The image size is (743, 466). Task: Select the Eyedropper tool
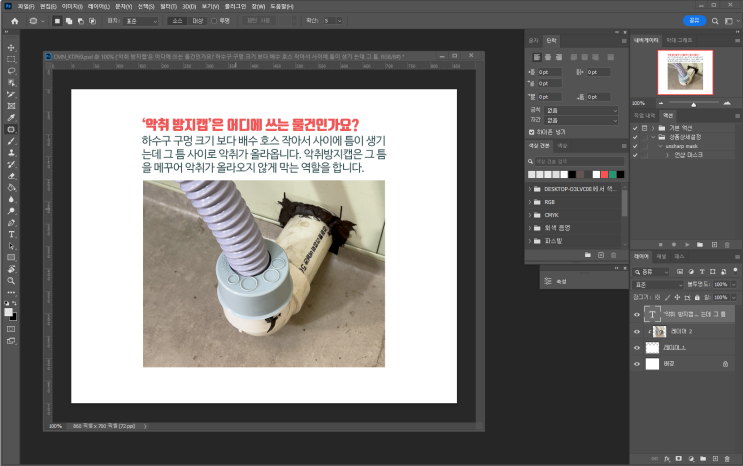tap(11, 117)
